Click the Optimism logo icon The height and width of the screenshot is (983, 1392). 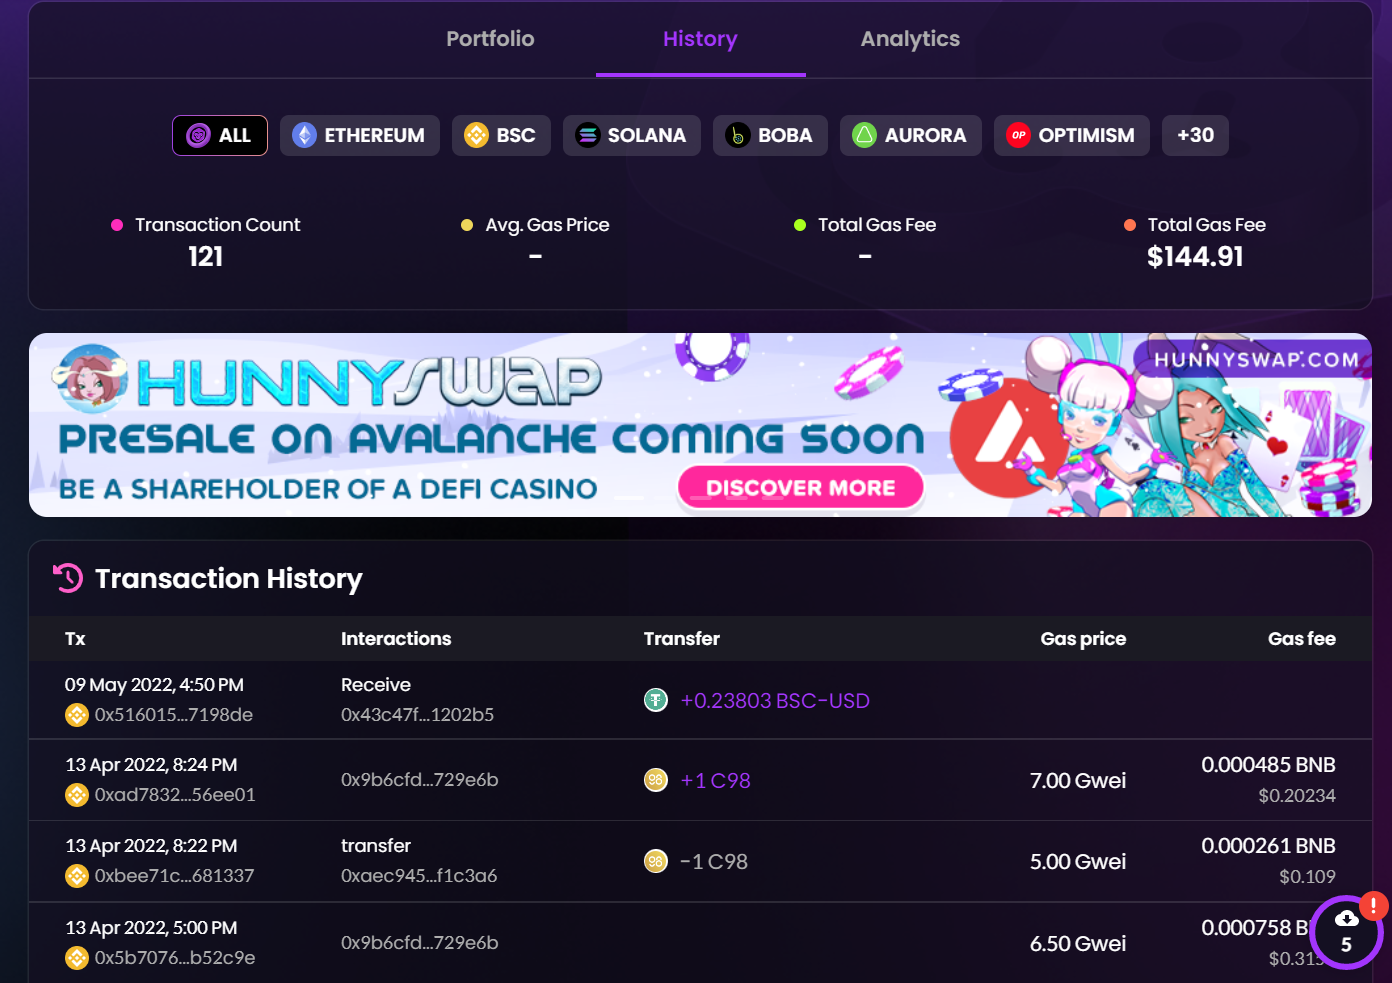[1018, 135]
